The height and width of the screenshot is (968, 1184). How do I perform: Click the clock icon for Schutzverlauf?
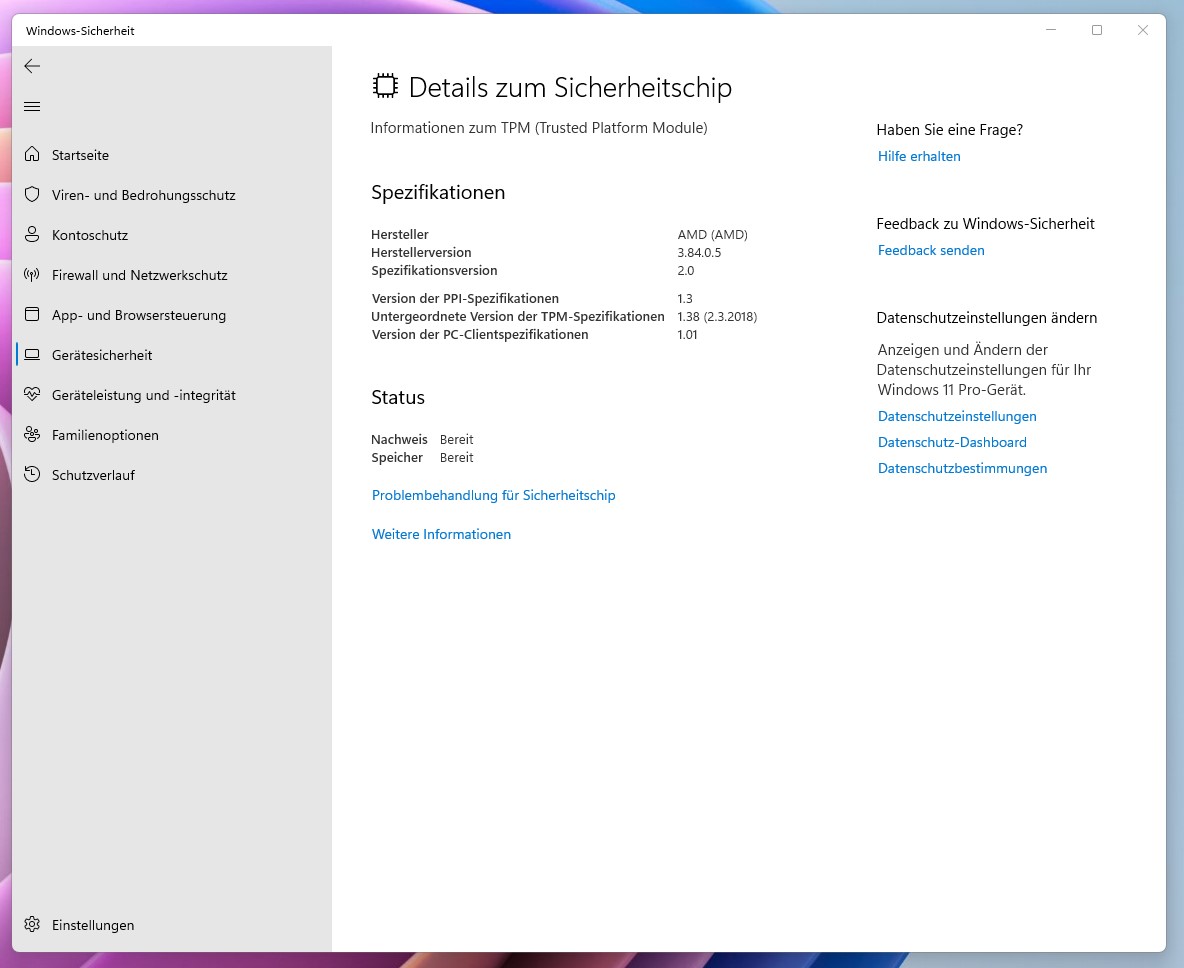pyautogui.click(x=32, y=474)
